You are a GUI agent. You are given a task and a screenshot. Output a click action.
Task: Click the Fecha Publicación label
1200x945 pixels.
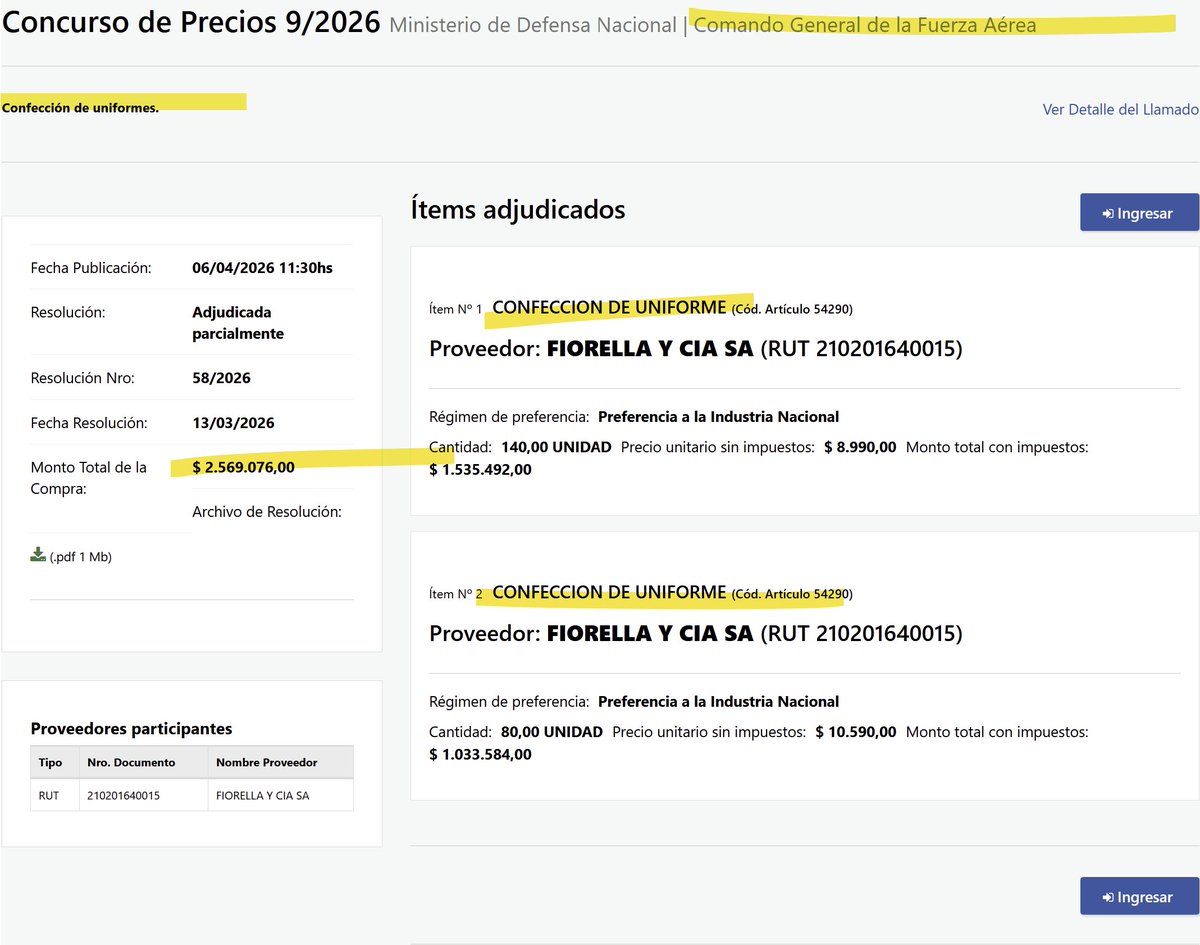(91, 268)
